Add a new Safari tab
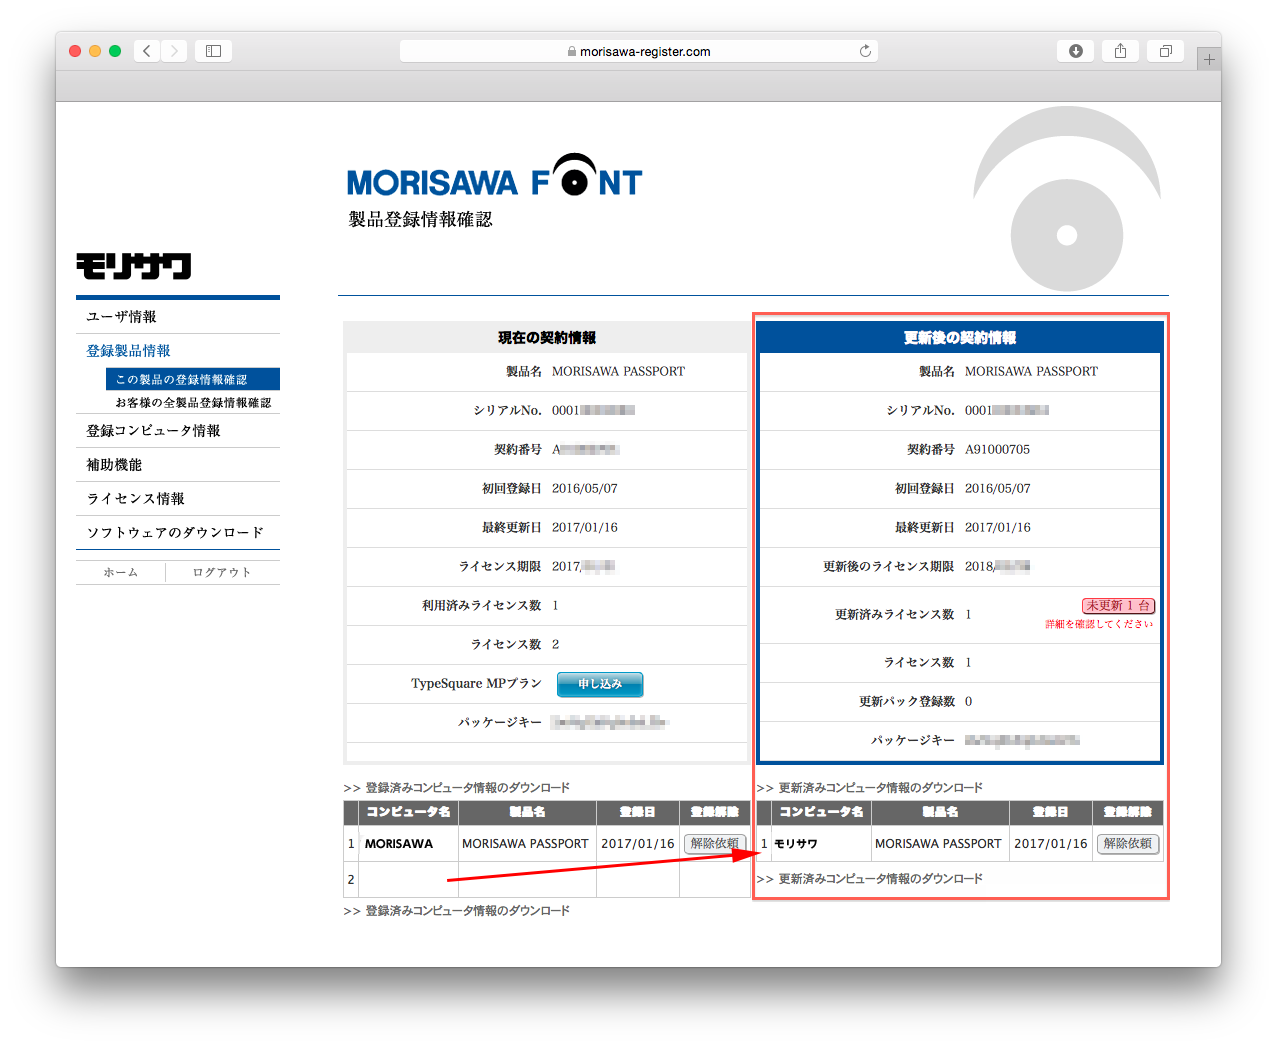1277x1047 pixels. pos(1209,60)
